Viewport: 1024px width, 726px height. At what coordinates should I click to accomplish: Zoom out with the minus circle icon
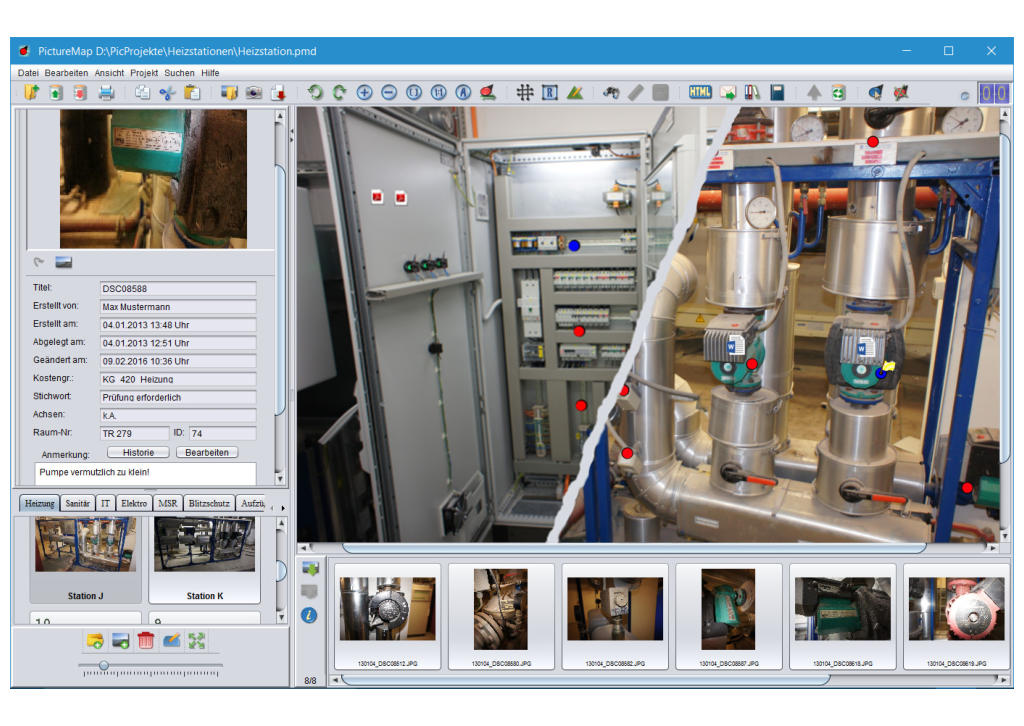pyautogui.click(x=389, y=93)
